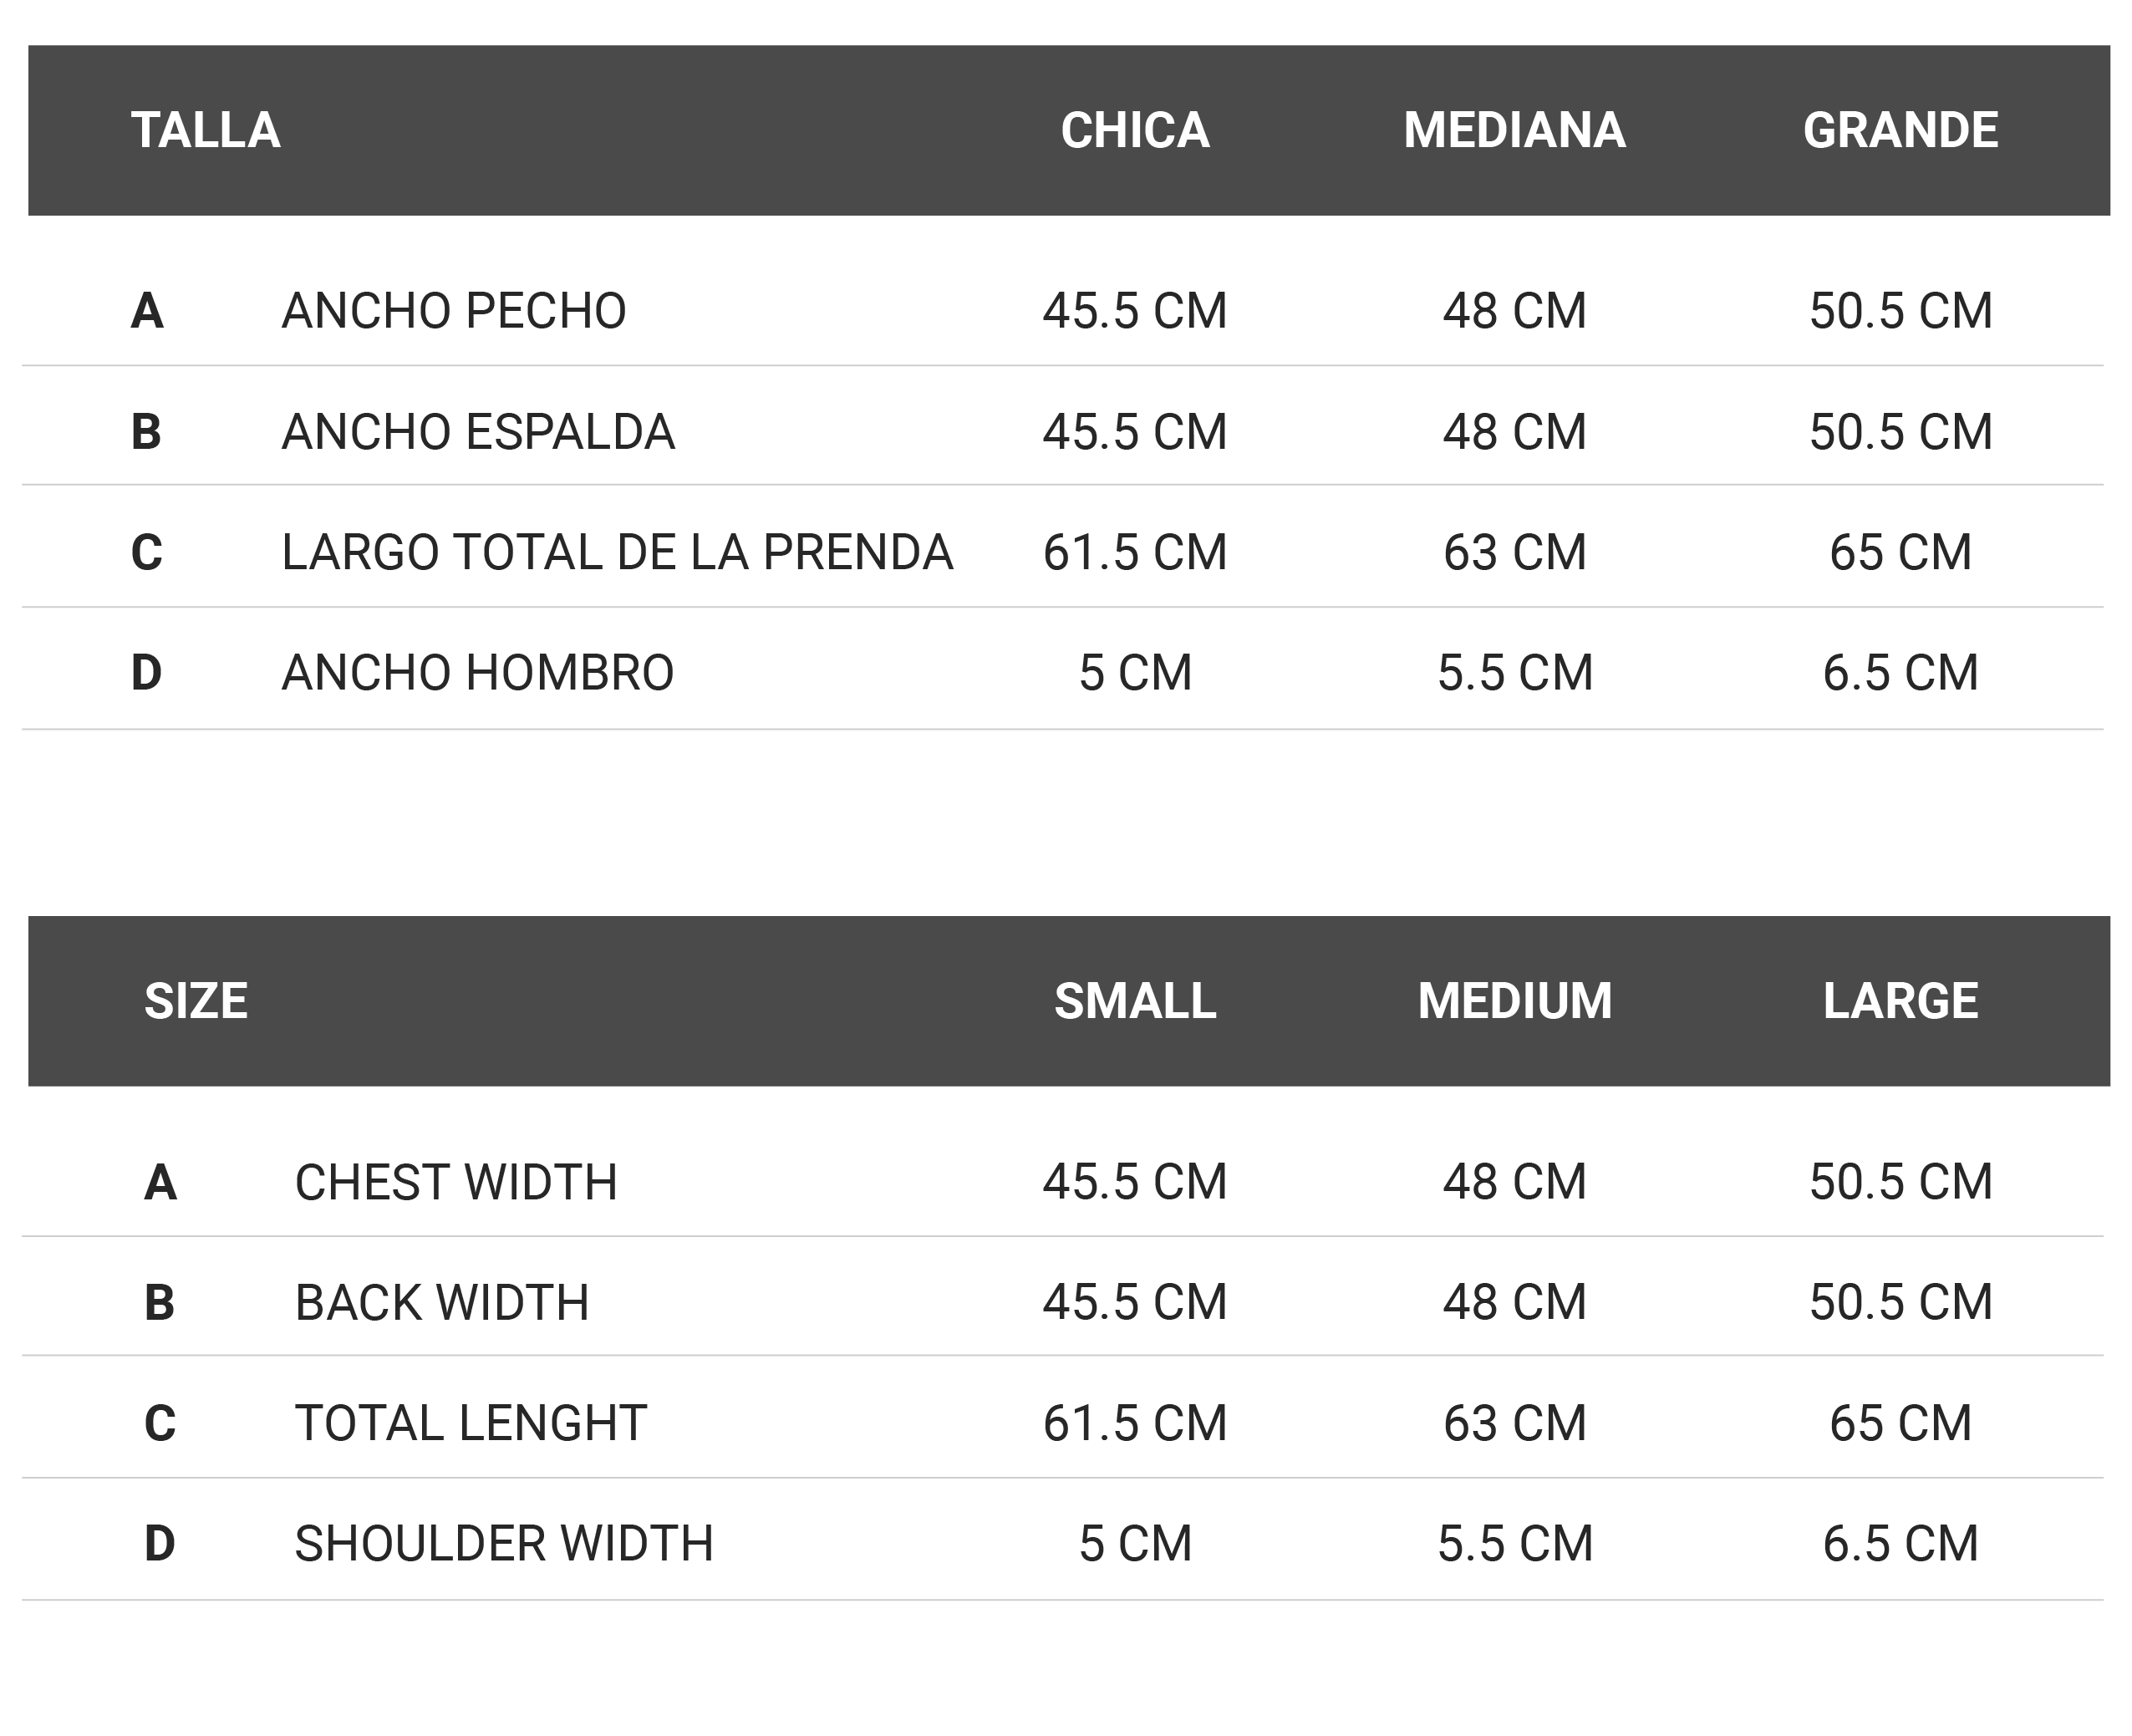Click 63 CM in the TOTAL LENGHT row
This screenshot has width=2132, height=1736.
[1514, 1423]
